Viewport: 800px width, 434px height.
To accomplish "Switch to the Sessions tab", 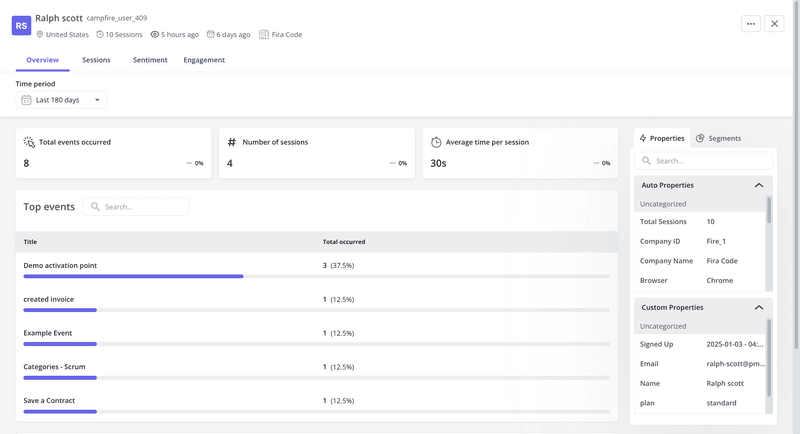I will 96,60.
